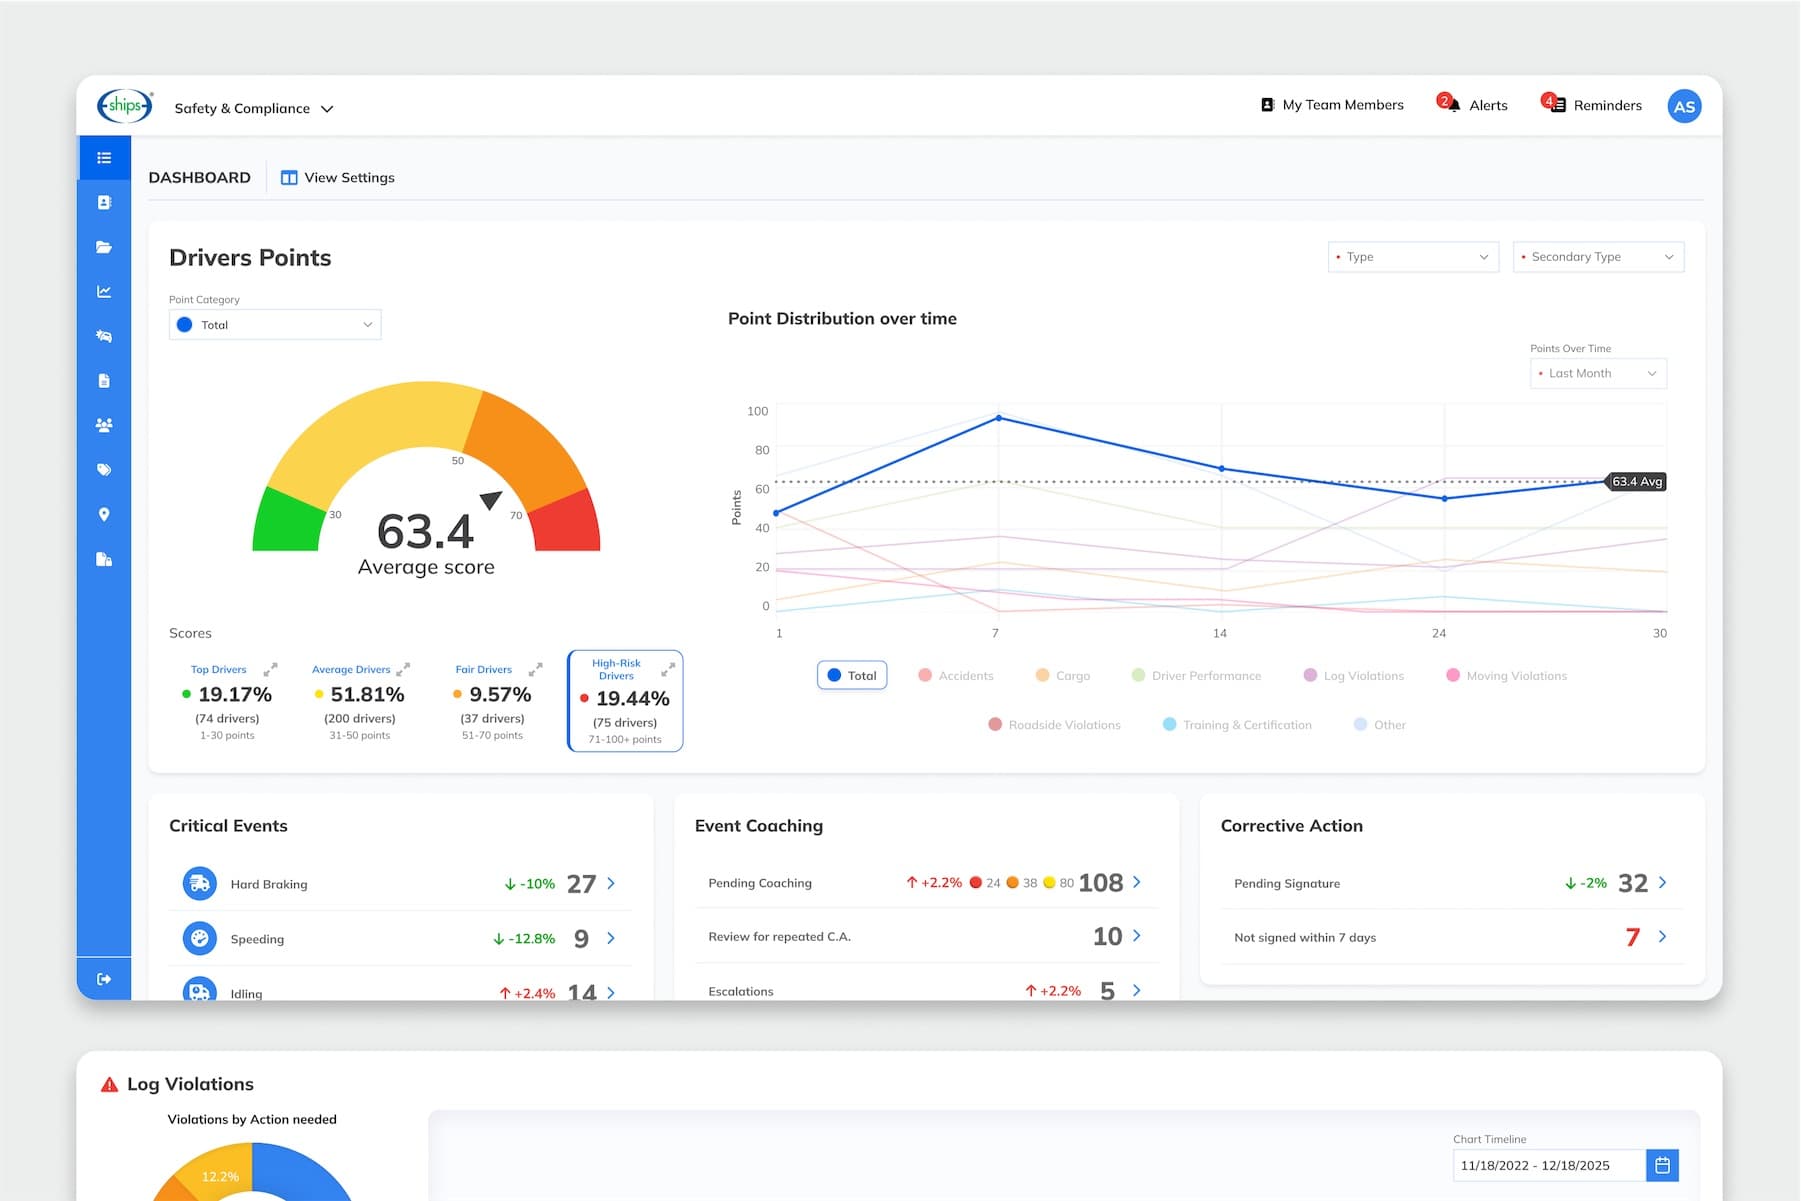Open the Top Drivers link
The width and height of the screenshot is (1801, 1201).
pyautogui.click(x=218, y=669)
